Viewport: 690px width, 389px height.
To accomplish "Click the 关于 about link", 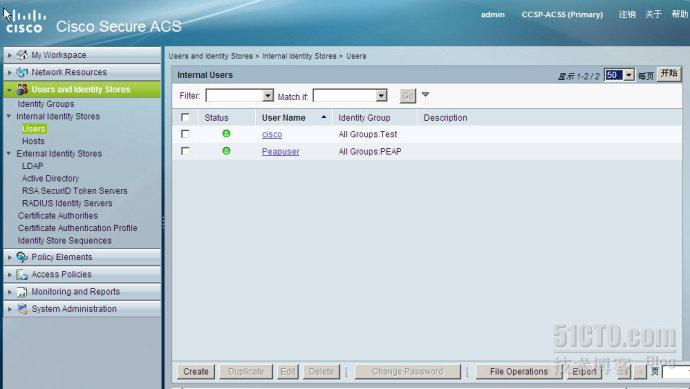I will click(x=653, y=14).
